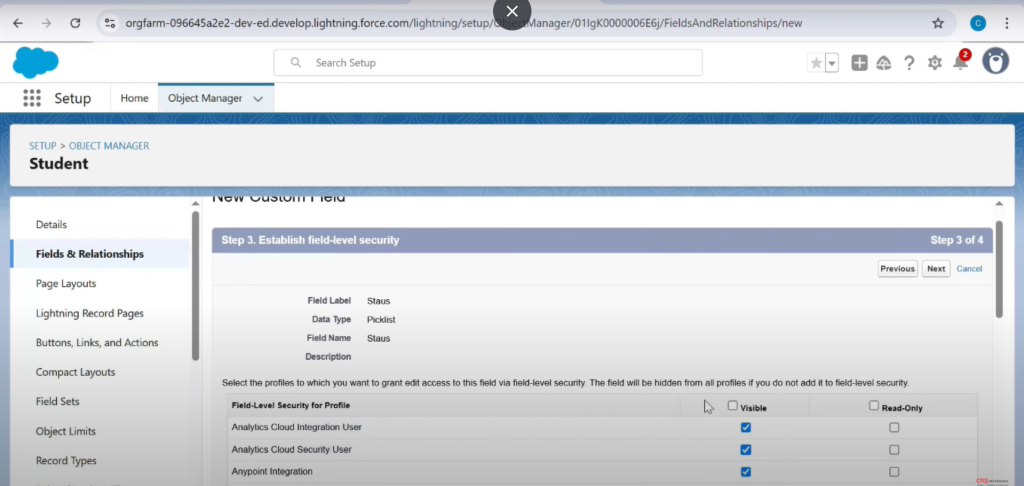Open the notifications bell
Viewport: 1024px width, 486px height.
pos(960,62)
